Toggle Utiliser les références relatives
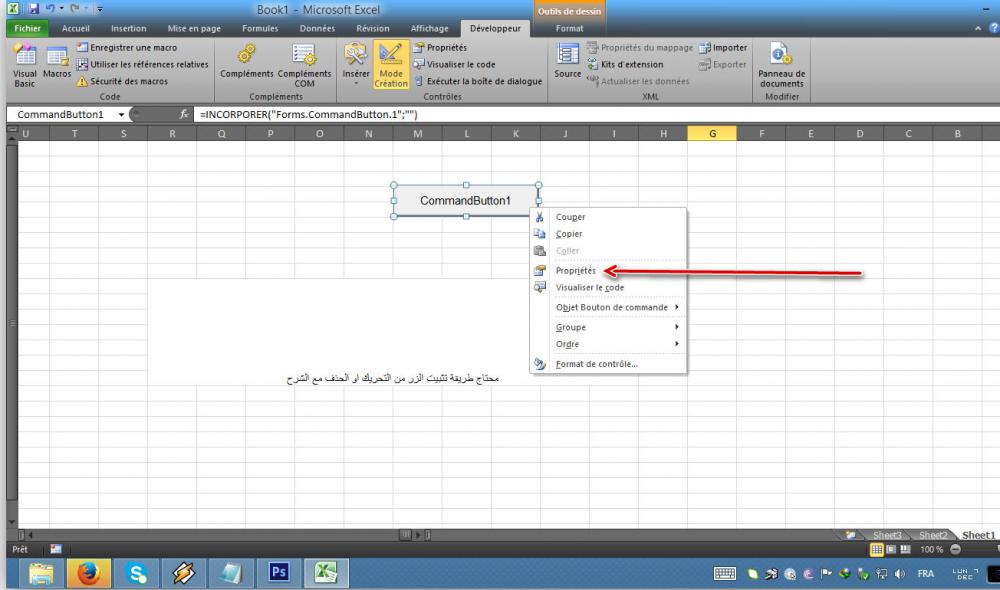This screenshot has height=590, width=1000. tap(142, 64)
